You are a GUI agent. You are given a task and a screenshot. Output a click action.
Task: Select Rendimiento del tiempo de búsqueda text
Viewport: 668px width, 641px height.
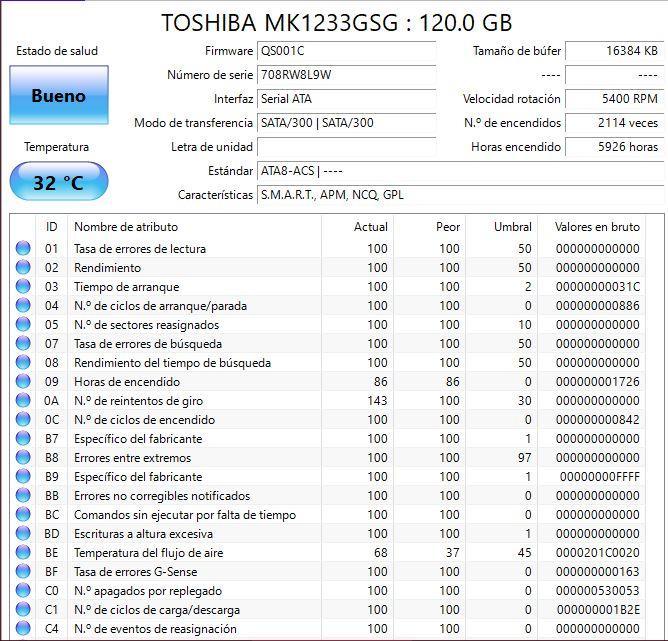tap(173, 362)
